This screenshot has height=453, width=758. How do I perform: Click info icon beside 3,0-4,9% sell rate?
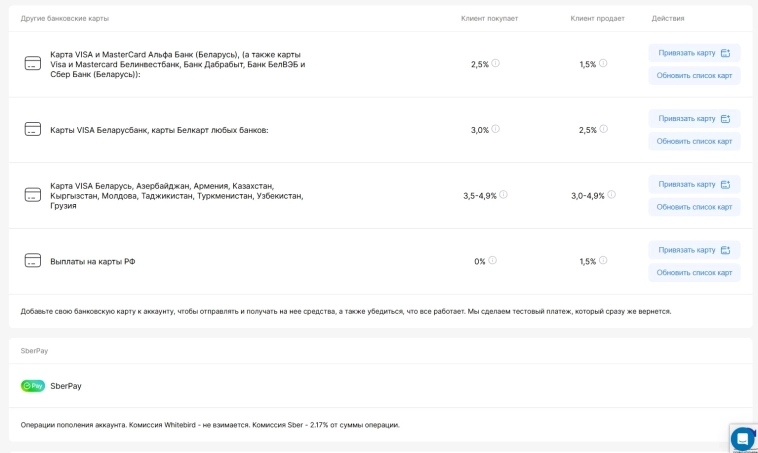click(612, 195)
